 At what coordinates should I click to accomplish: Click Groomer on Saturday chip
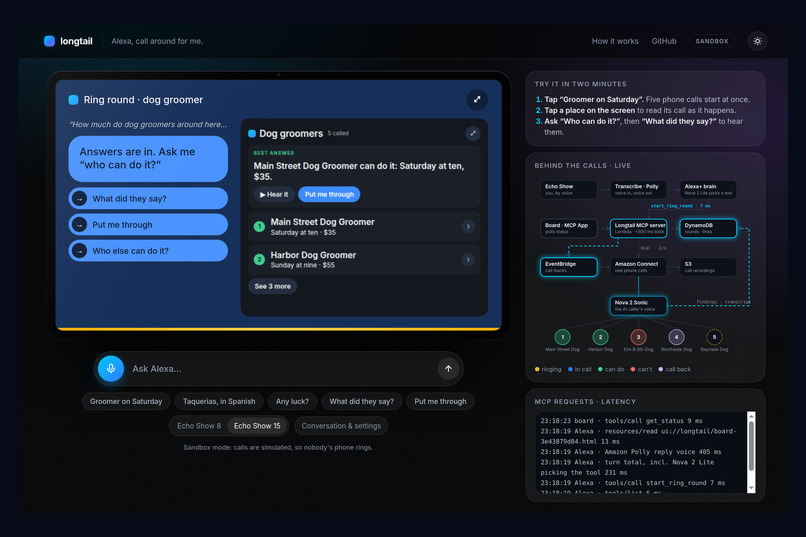126,401
